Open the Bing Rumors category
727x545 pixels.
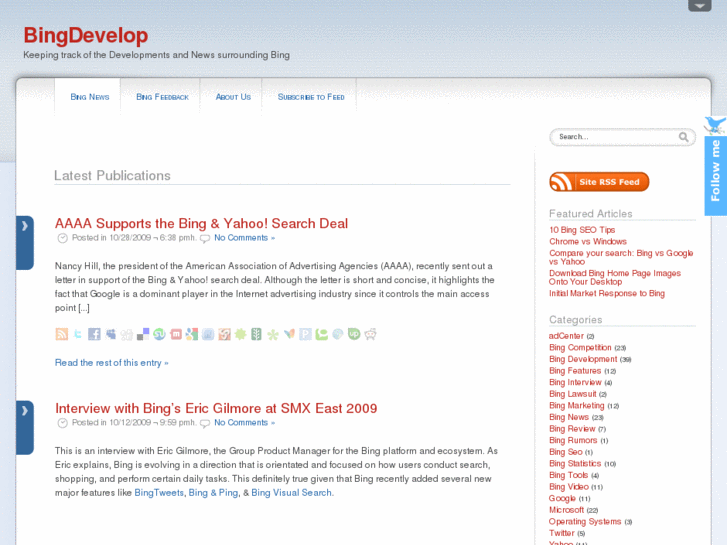(573, 440)
